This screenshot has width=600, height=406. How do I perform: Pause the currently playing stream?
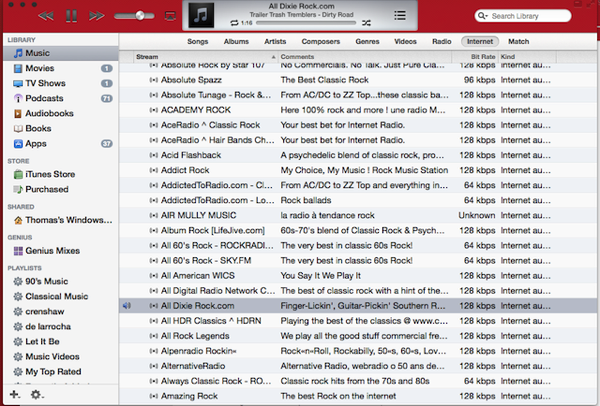tap(71, 17)
